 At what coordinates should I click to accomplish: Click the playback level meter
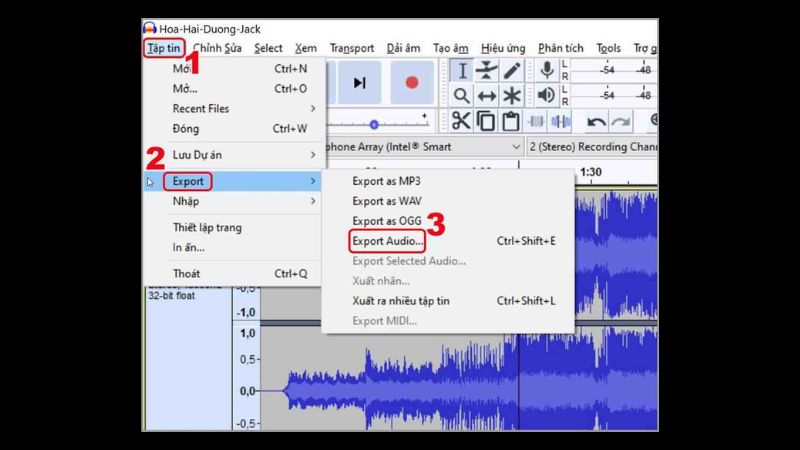(615, 95)
